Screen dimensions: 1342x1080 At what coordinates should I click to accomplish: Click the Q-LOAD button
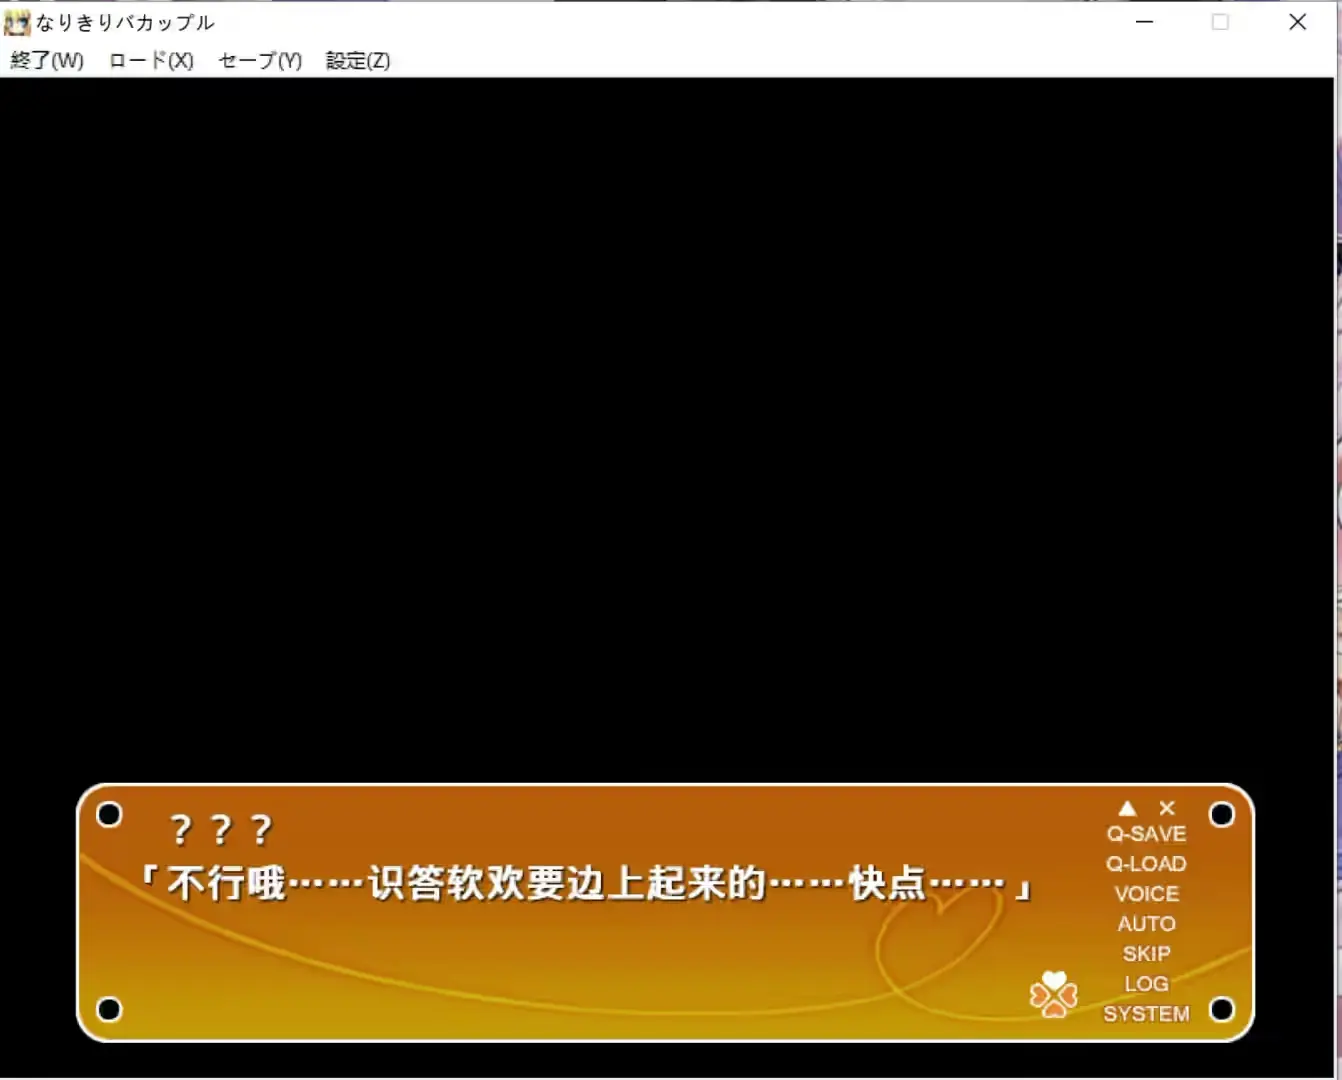pos(1146,864)
